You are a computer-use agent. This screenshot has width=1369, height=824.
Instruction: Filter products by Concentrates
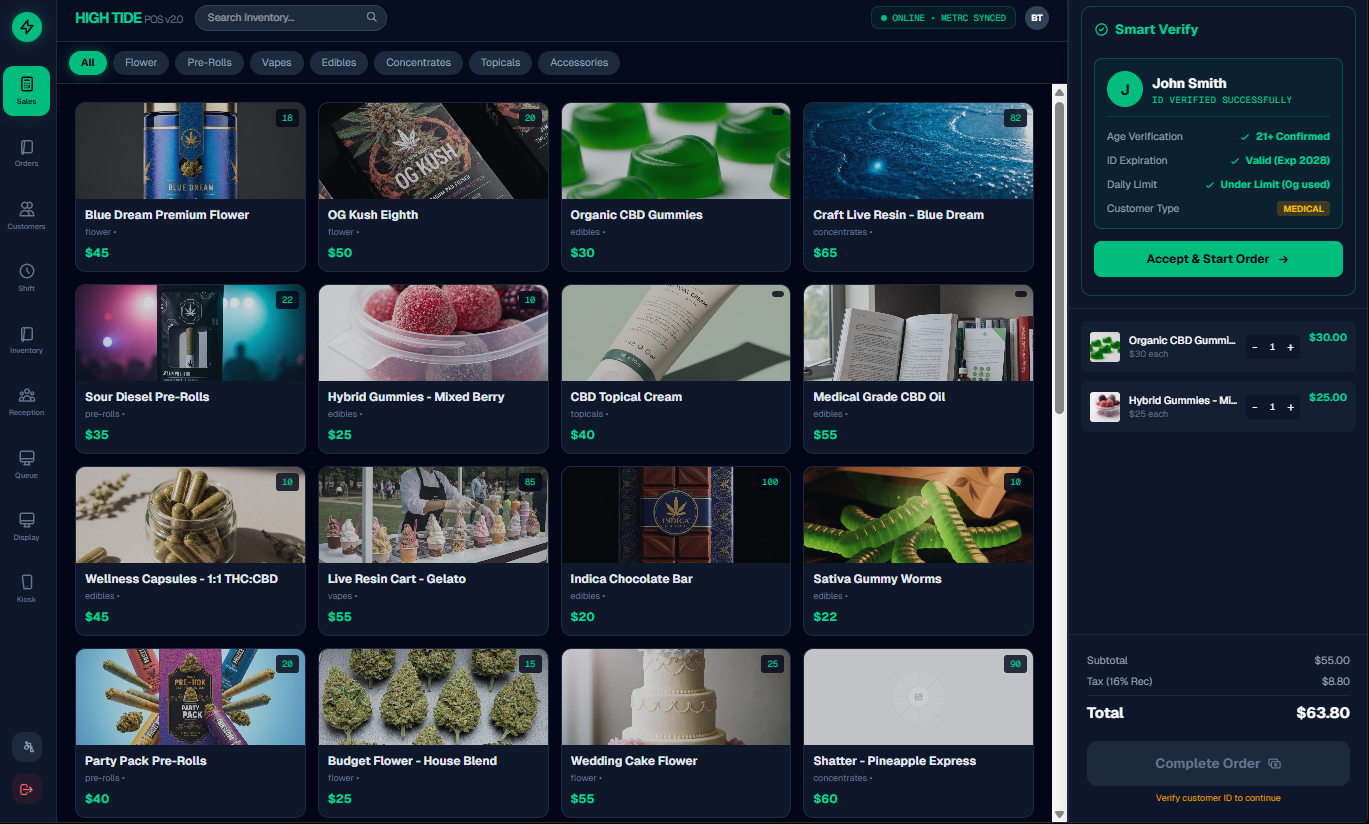tap(418, 63)
